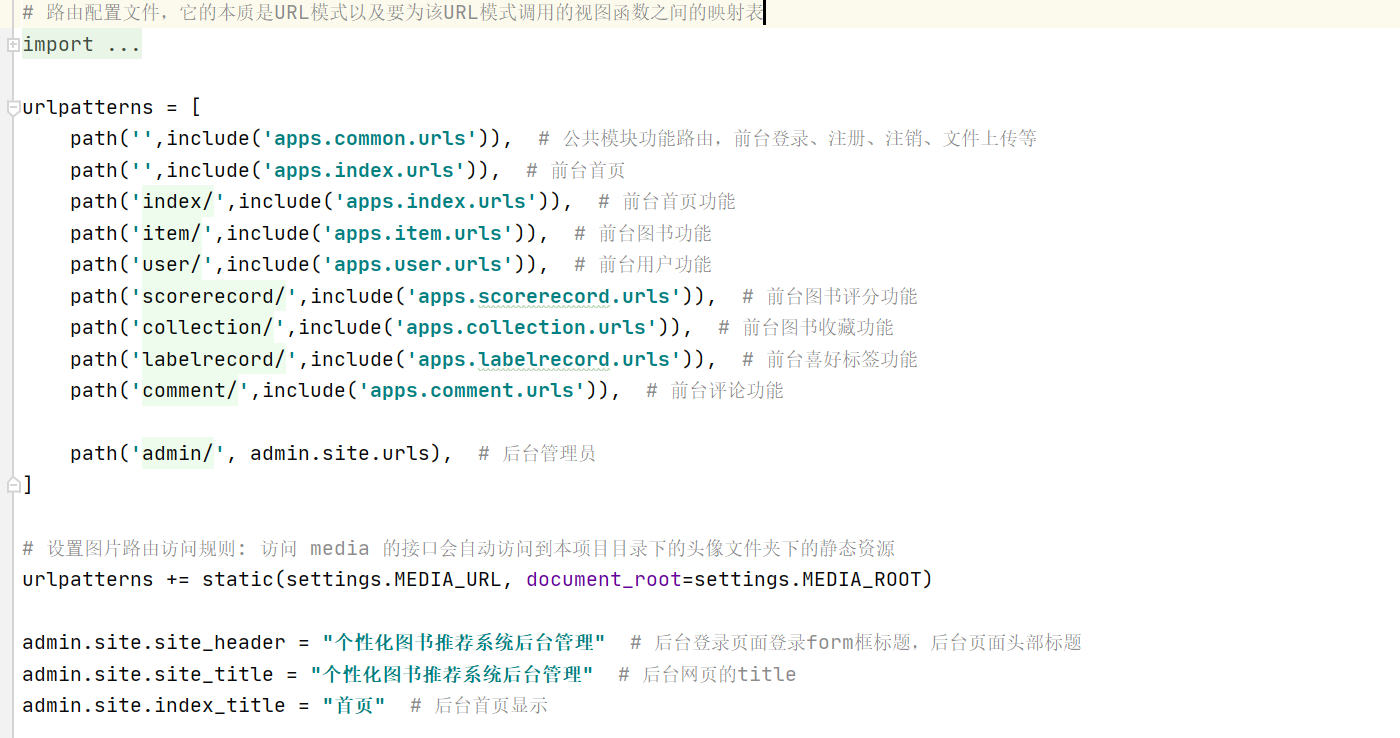Select the 'apps.index.urls' string beside comment 前台首页
Viewport: 1400px width, 738px height.
[x=364, y=171]
